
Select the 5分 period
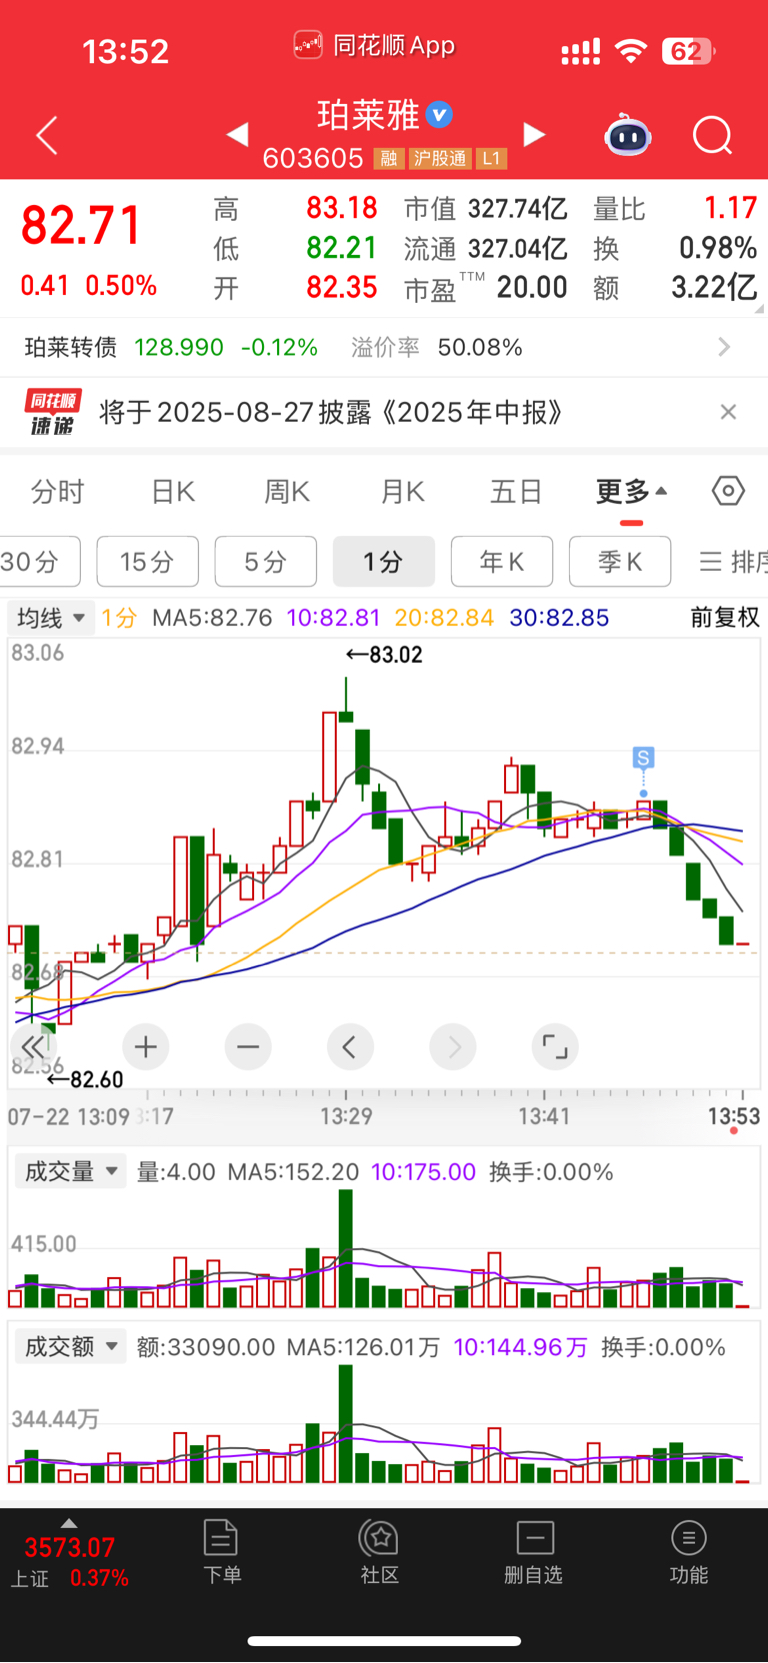click(266, 562)
